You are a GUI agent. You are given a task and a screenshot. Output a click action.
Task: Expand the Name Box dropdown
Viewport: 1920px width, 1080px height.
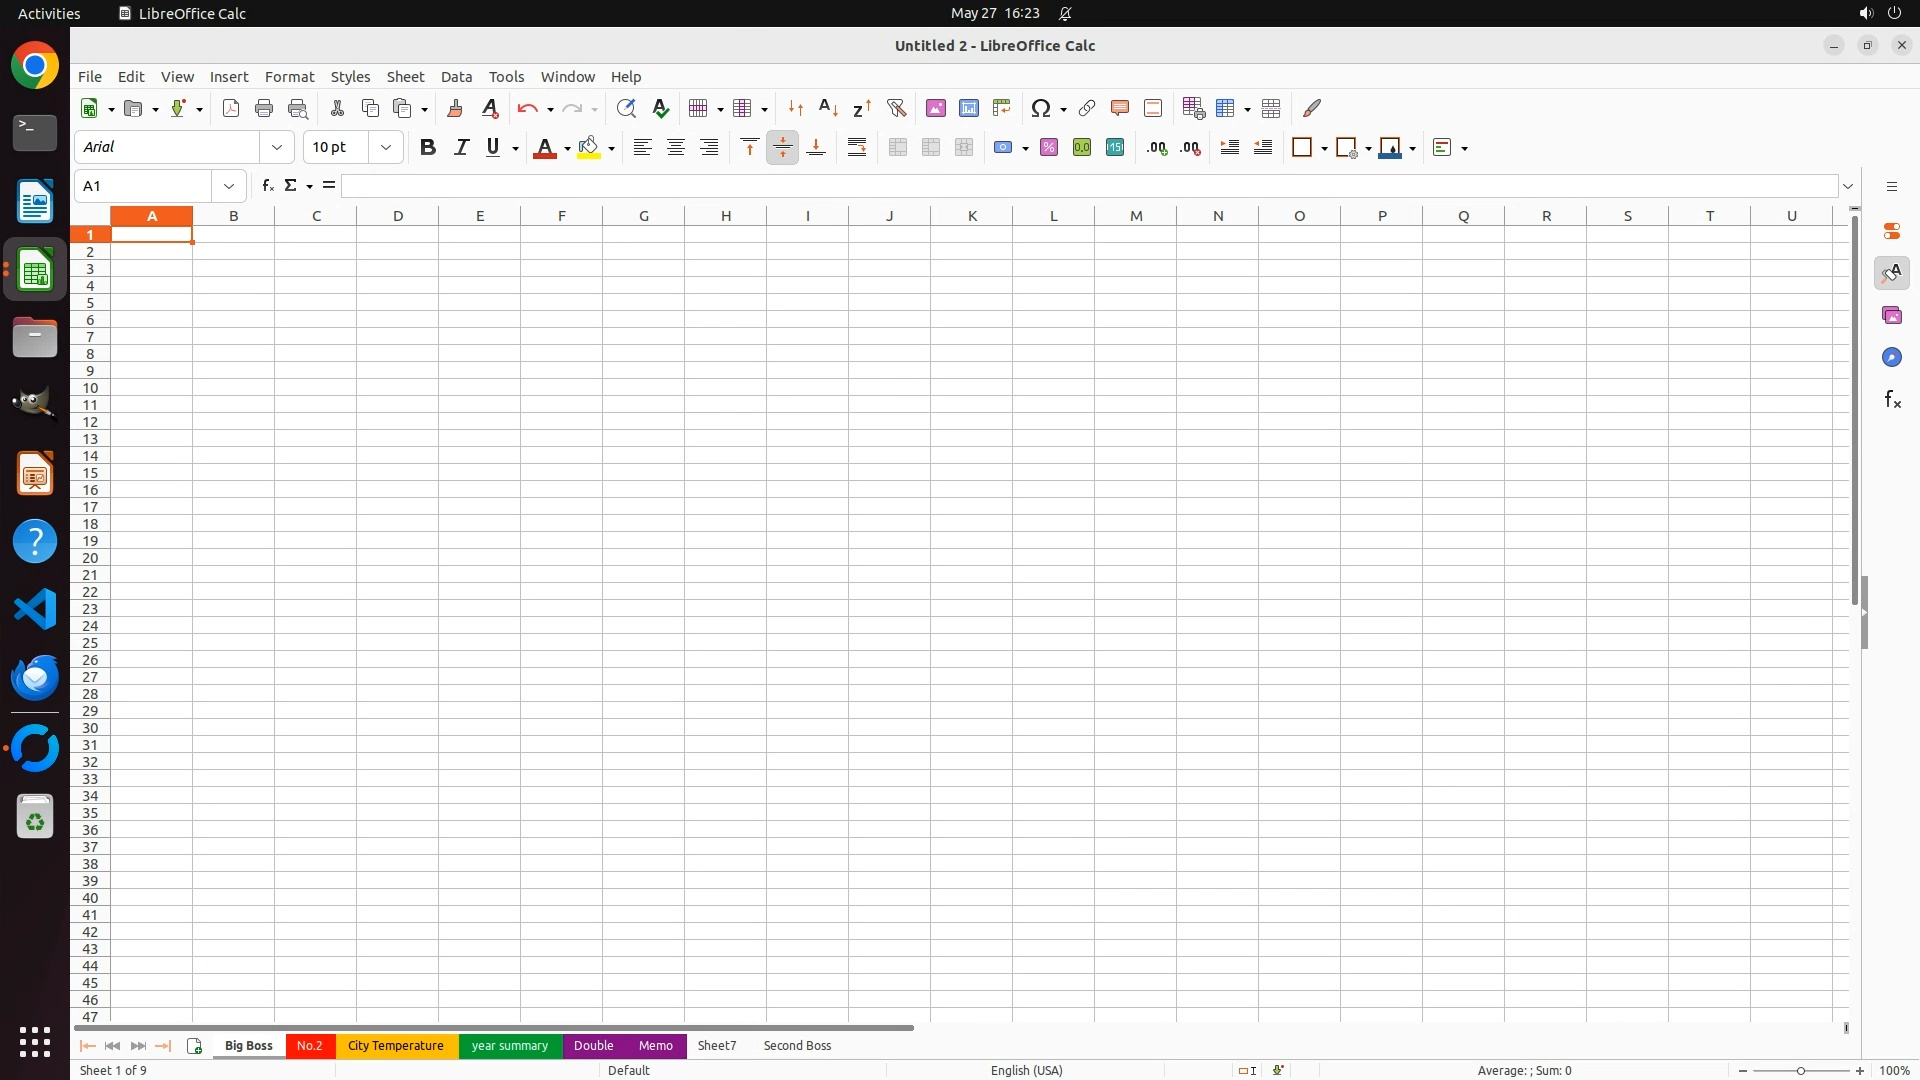click(229, 186)
